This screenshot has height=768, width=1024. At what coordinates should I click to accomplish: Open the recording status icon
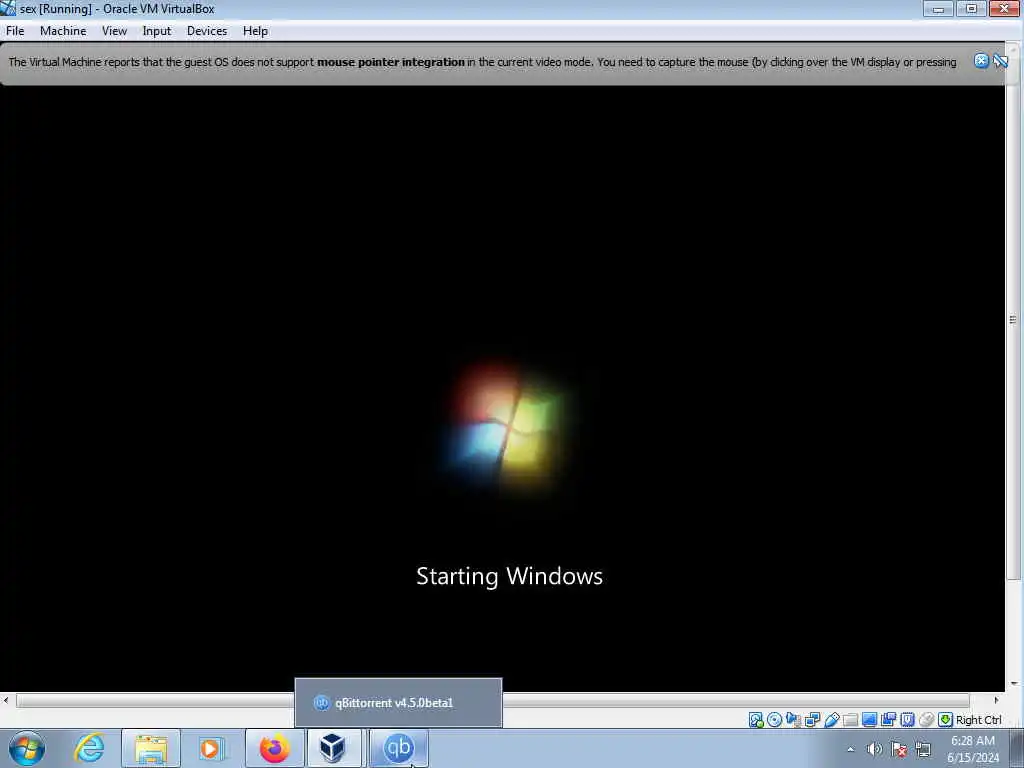(888, 720)
